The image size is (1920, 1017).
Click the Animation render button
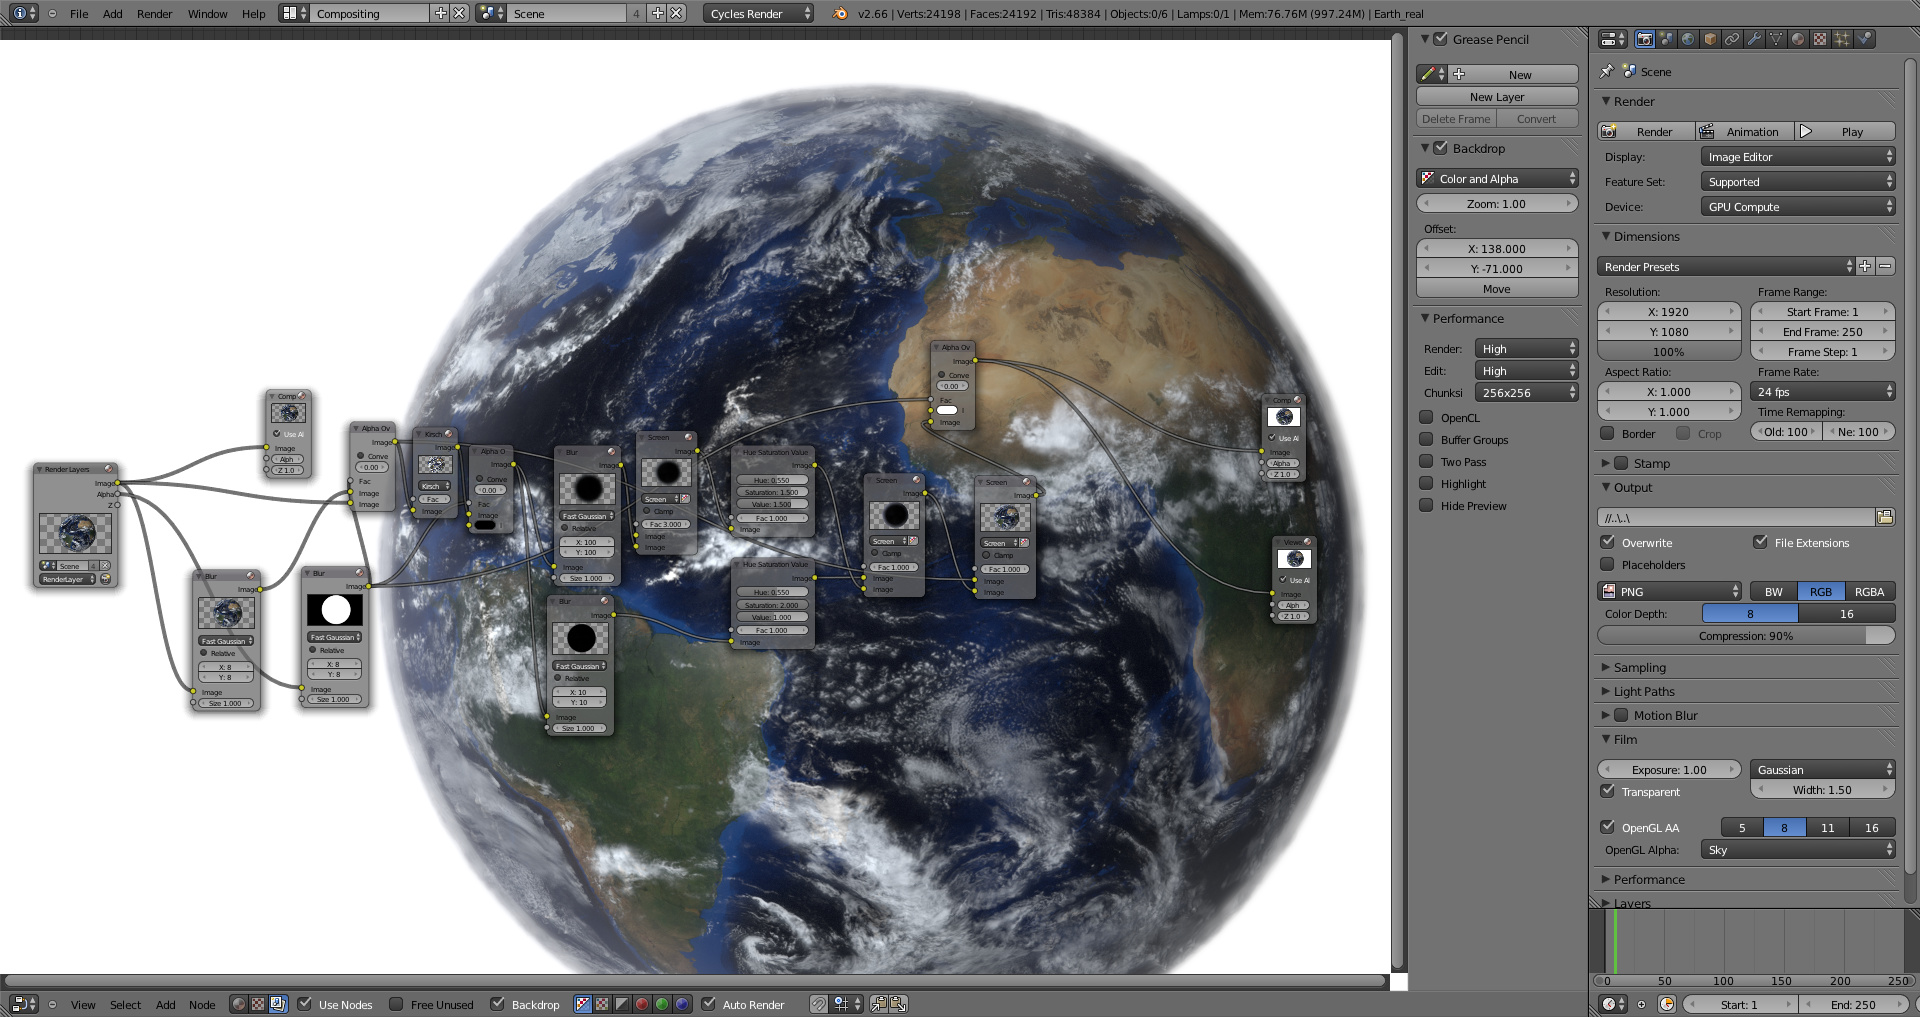[1745, 131]
